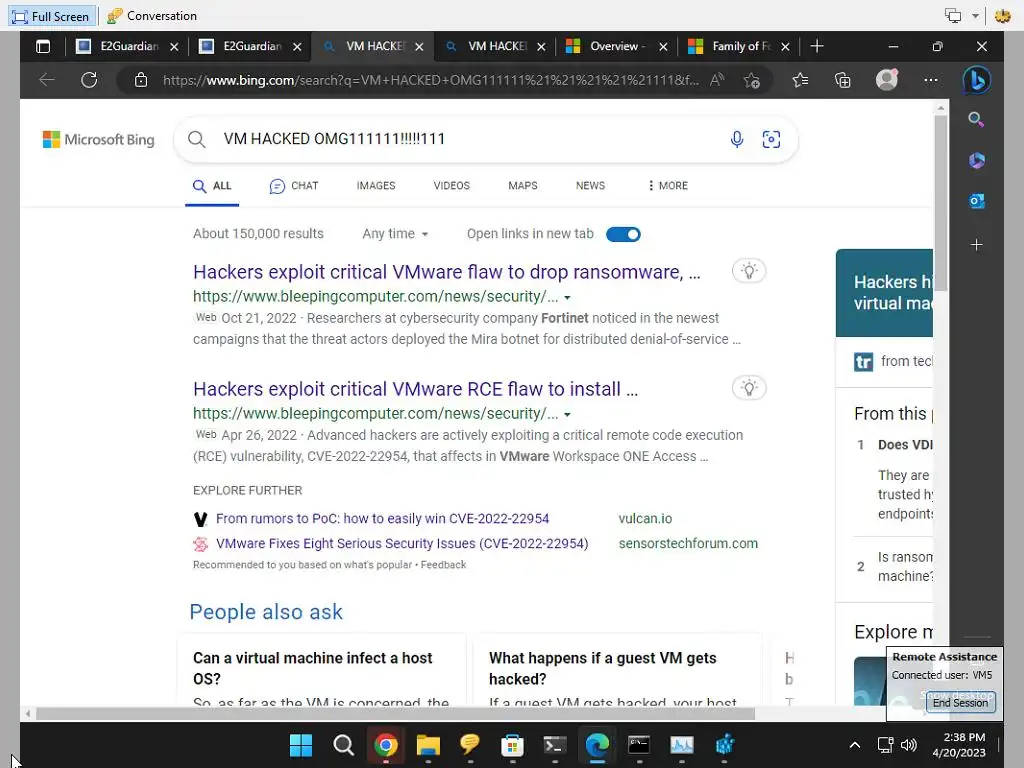End the Remote Assistance session
This screenshot has width=1024, height=768.
pos(960,703)
